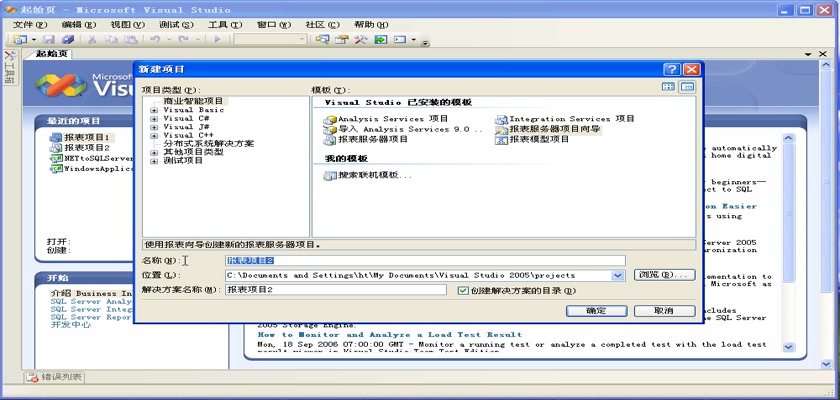
Task: Open the 文件 menu
Action: tap(30, 25)
